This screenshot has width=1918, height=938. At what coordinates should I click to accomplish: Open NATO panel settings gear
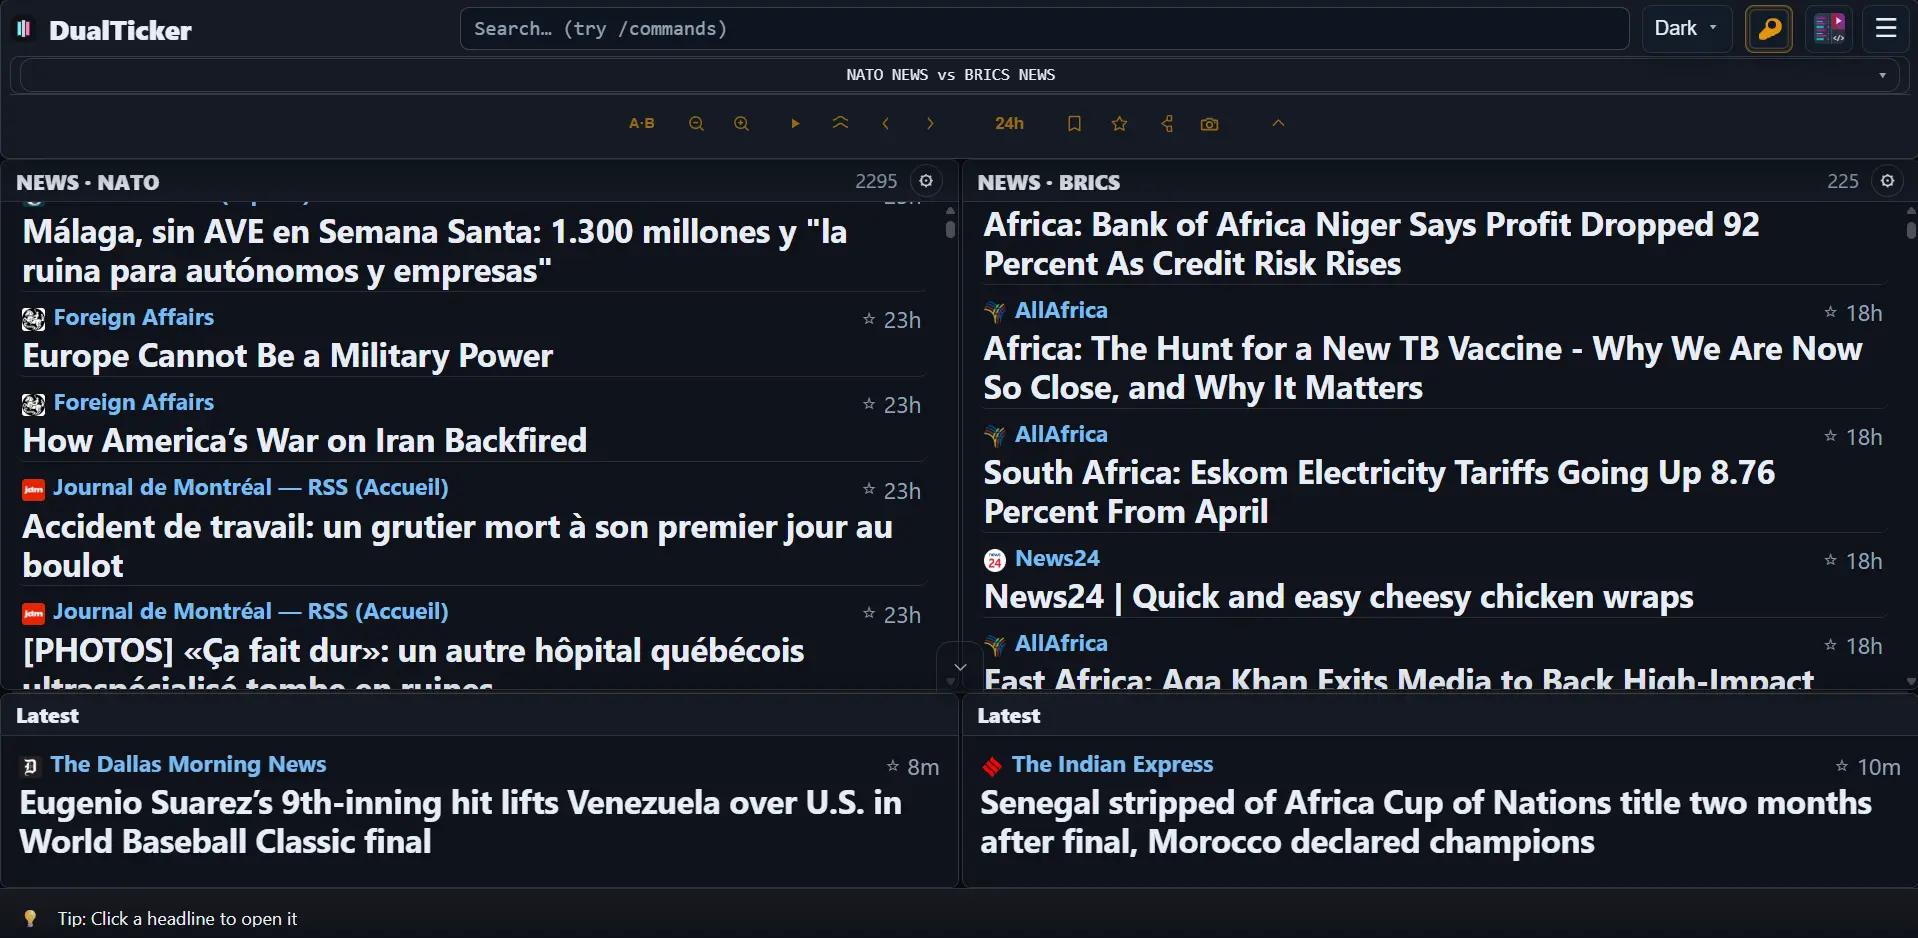point(926,181)
